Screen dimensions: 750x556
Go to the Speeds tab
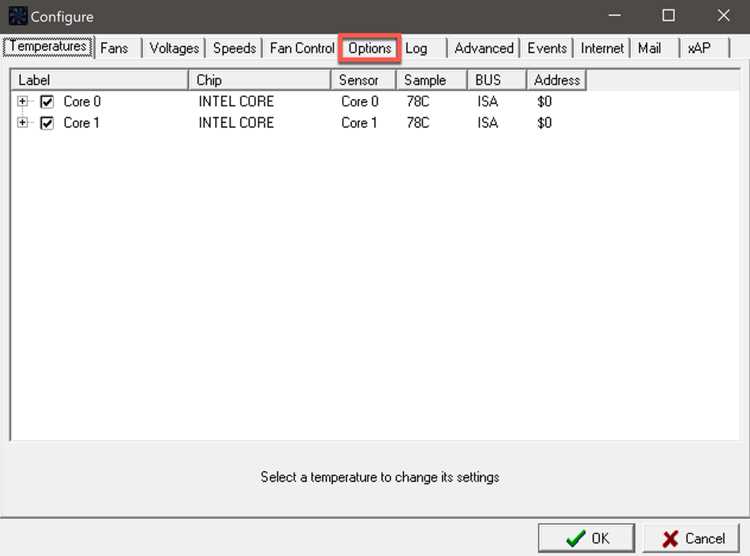(x=234, y=48)
